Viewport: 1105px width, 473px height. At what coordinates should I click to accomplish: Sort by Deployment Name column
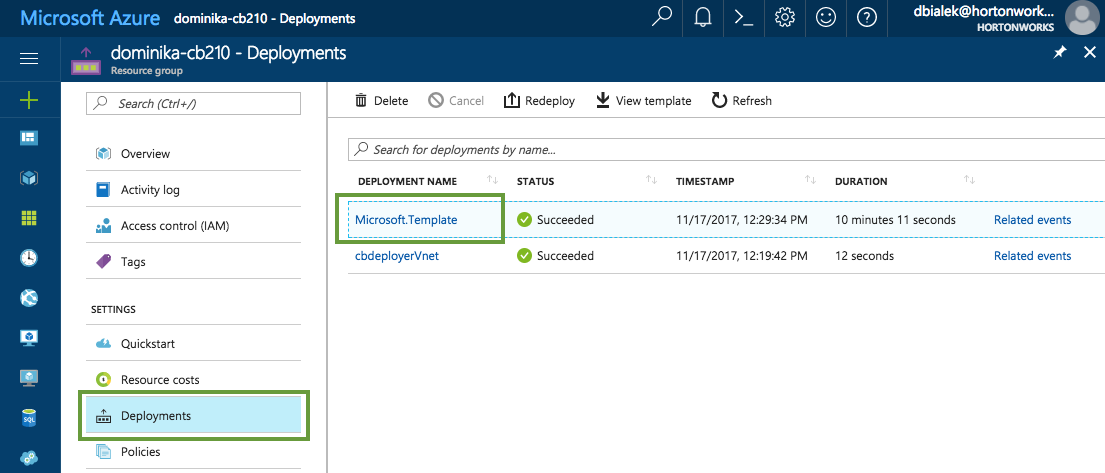(x=491, y=181)
